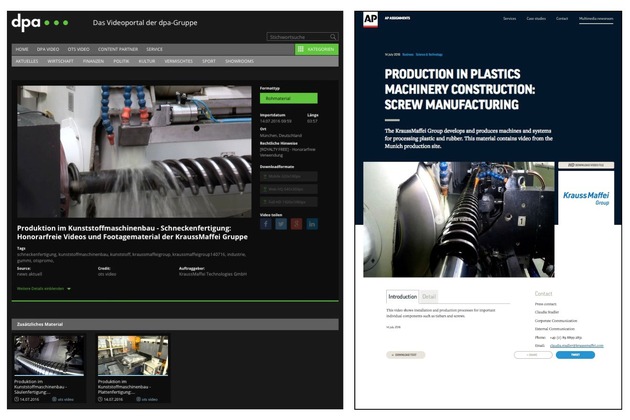630x420 pixels.
Task: Click the Säulenfertigung video title link
Action: coord(39,387)
